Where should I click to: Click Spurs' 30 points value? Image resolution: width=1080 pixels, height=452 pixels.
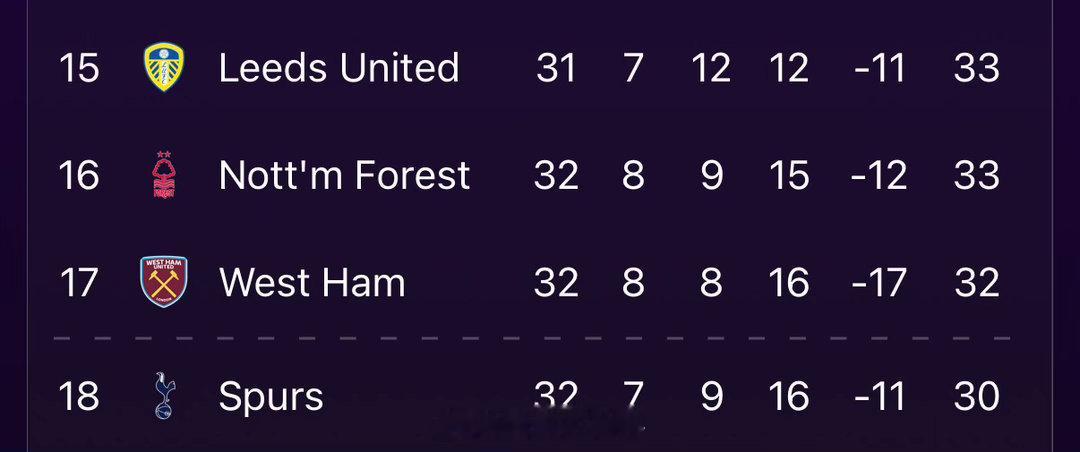click(x=977, y=396)
